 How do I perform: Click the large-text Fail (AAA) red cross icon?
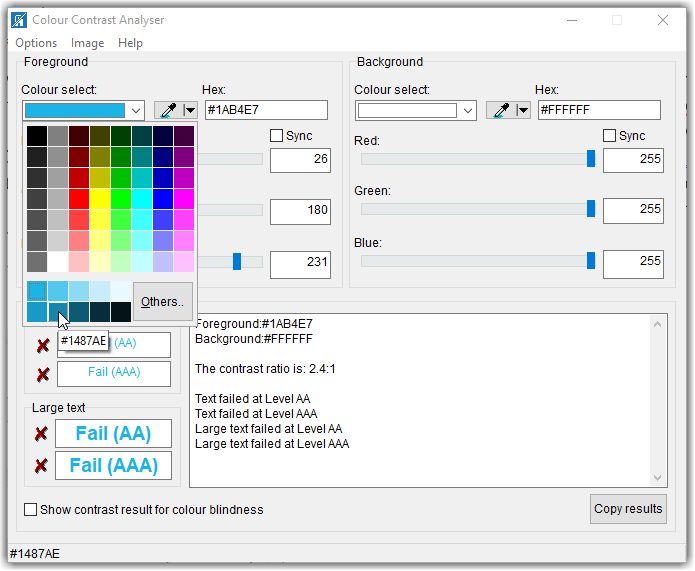[x=41, y=466]
